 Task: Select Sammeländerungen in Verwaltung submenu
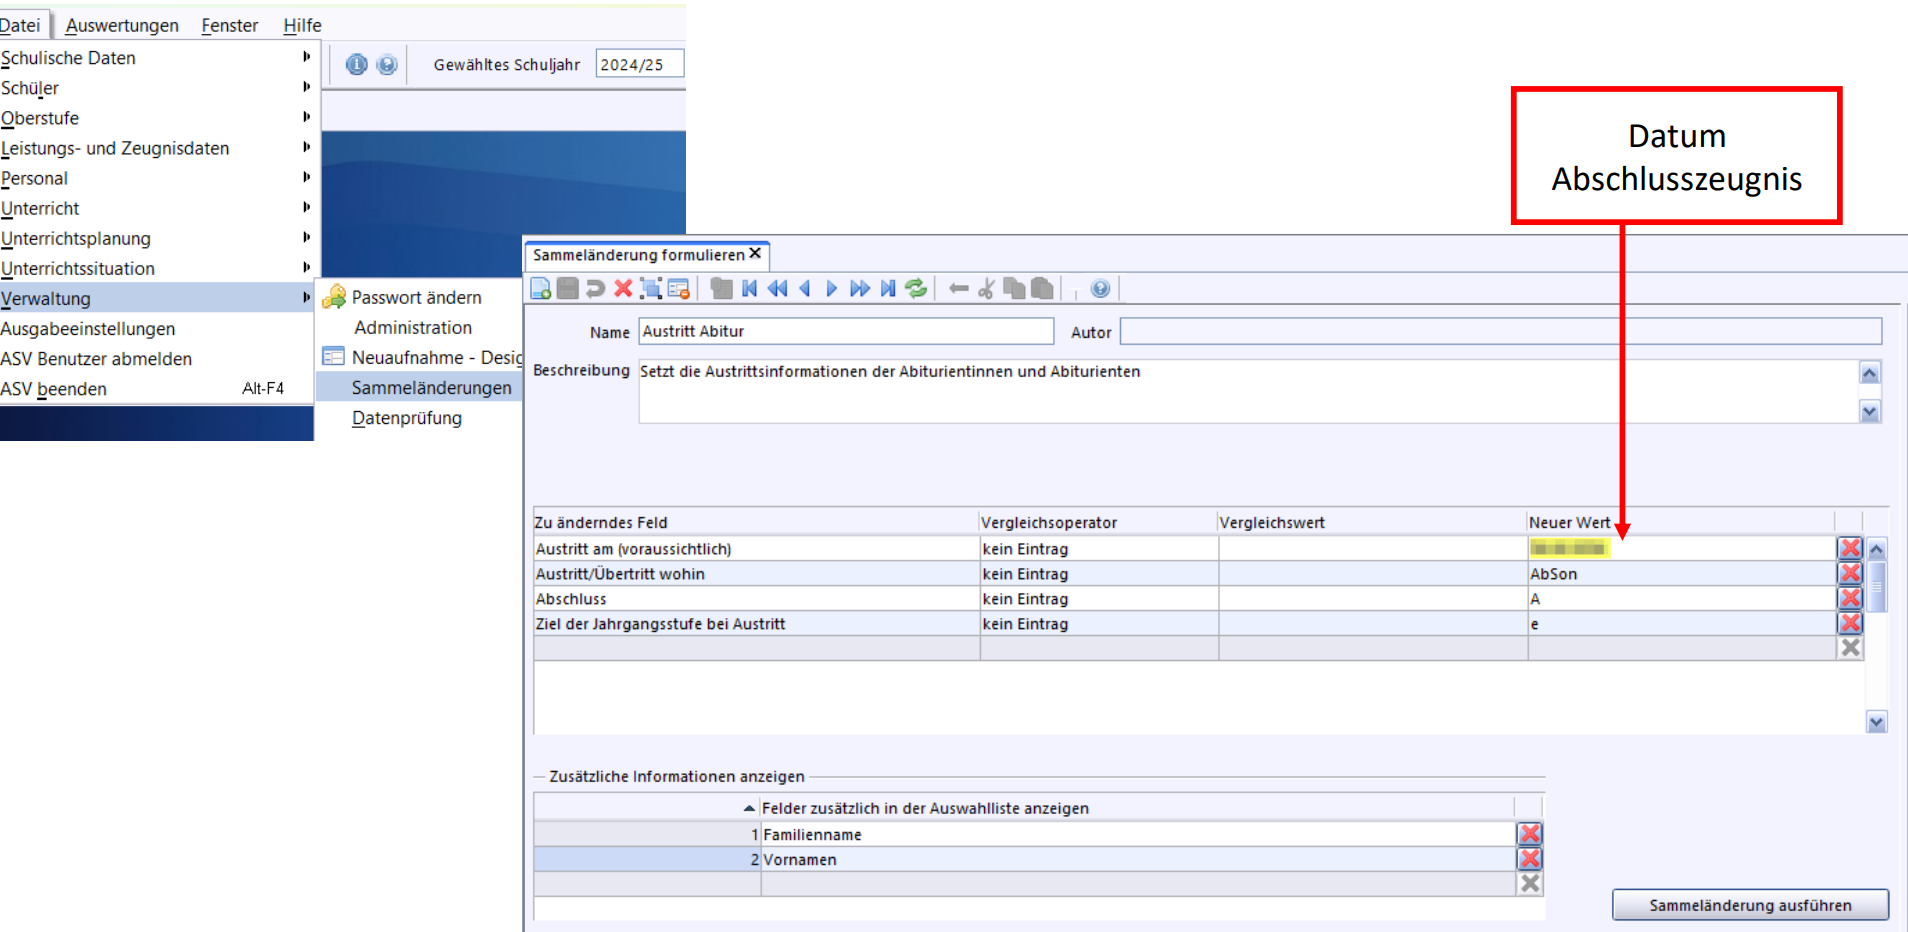[x=431, y=388]
